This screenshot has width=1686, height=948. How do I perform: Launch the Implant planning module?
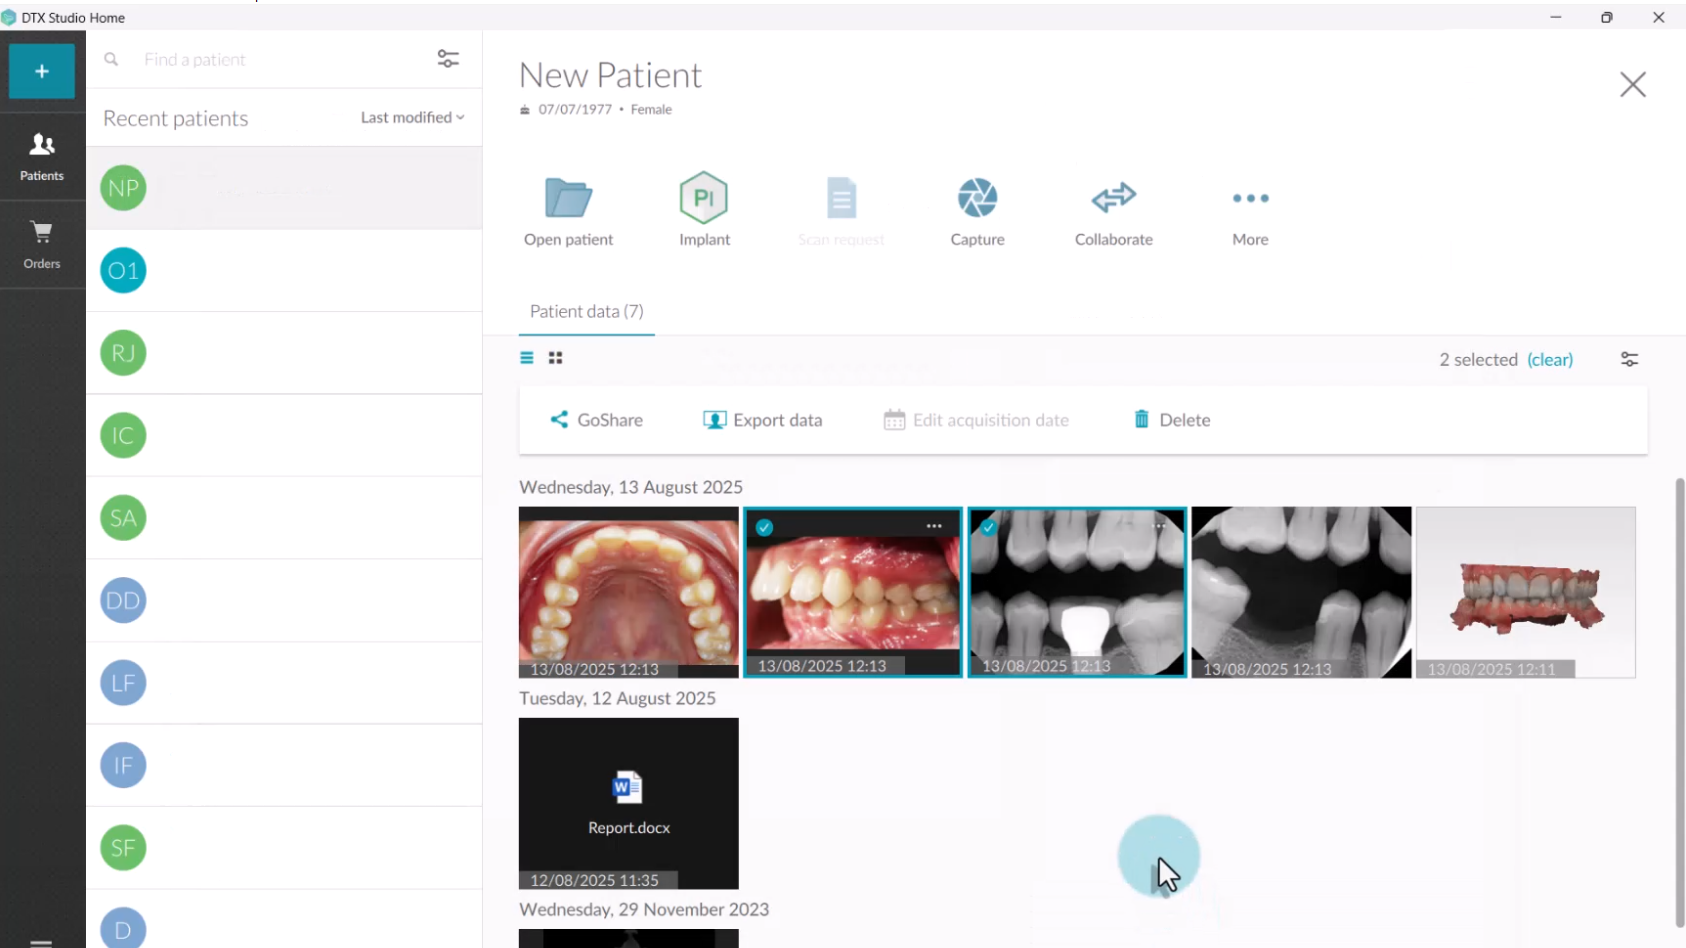pyautogui.click(x=704, y=198)
